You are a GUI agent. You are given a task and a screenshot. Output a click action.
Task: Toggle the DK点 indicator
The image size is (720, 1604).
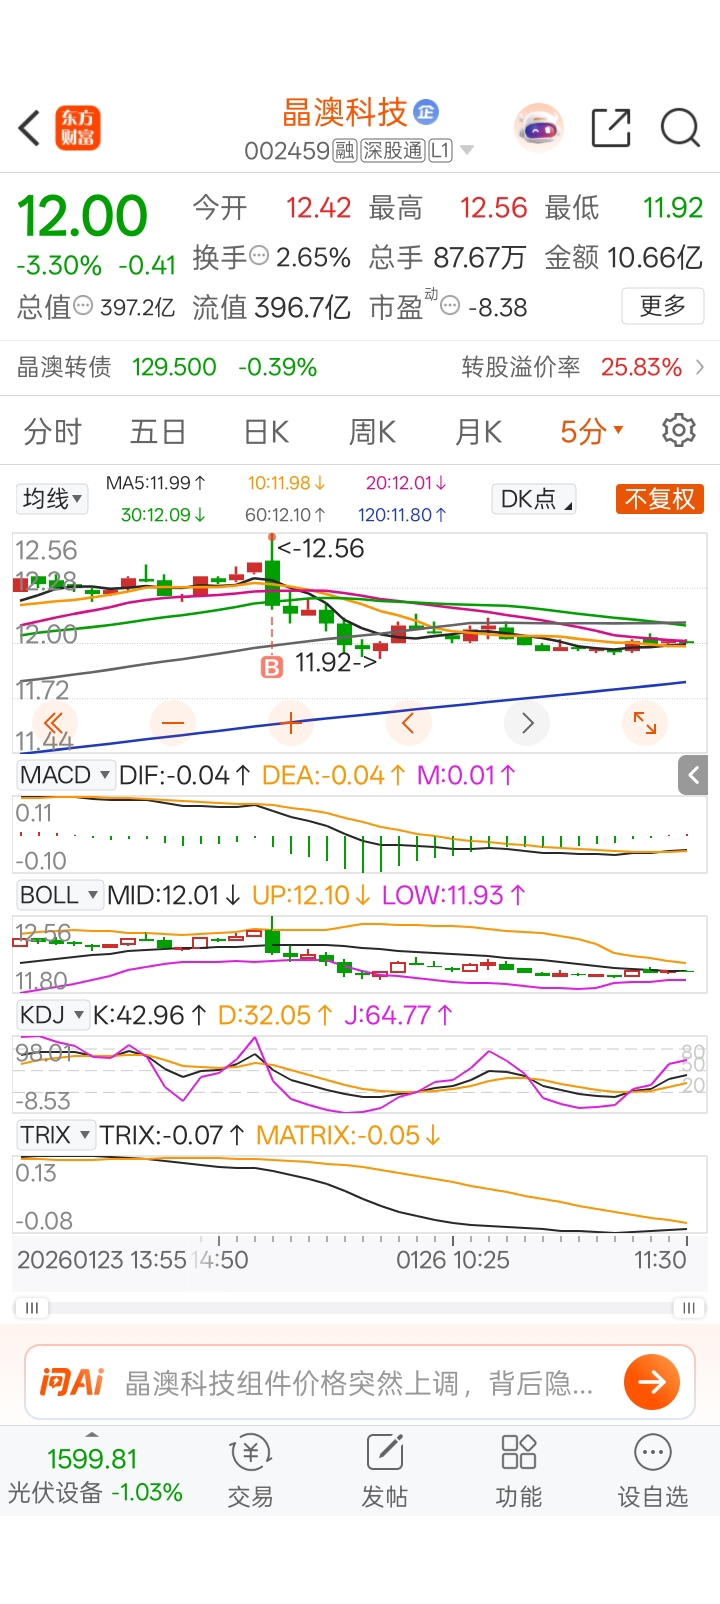point(535,498)
